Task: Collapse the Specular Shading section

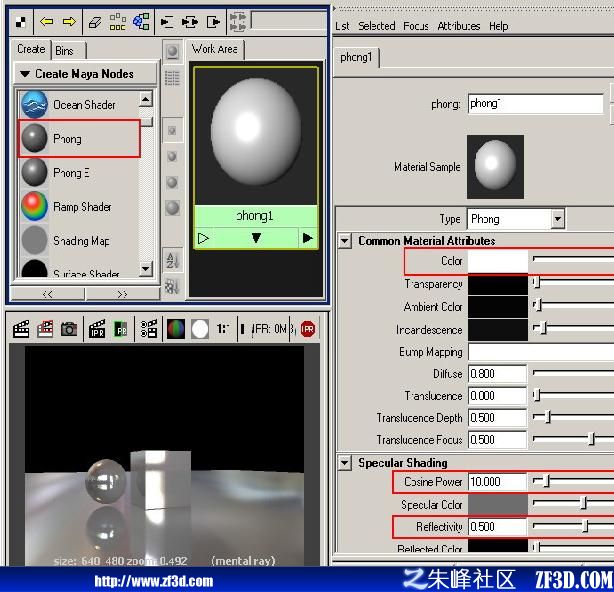Action: point(345,463)
